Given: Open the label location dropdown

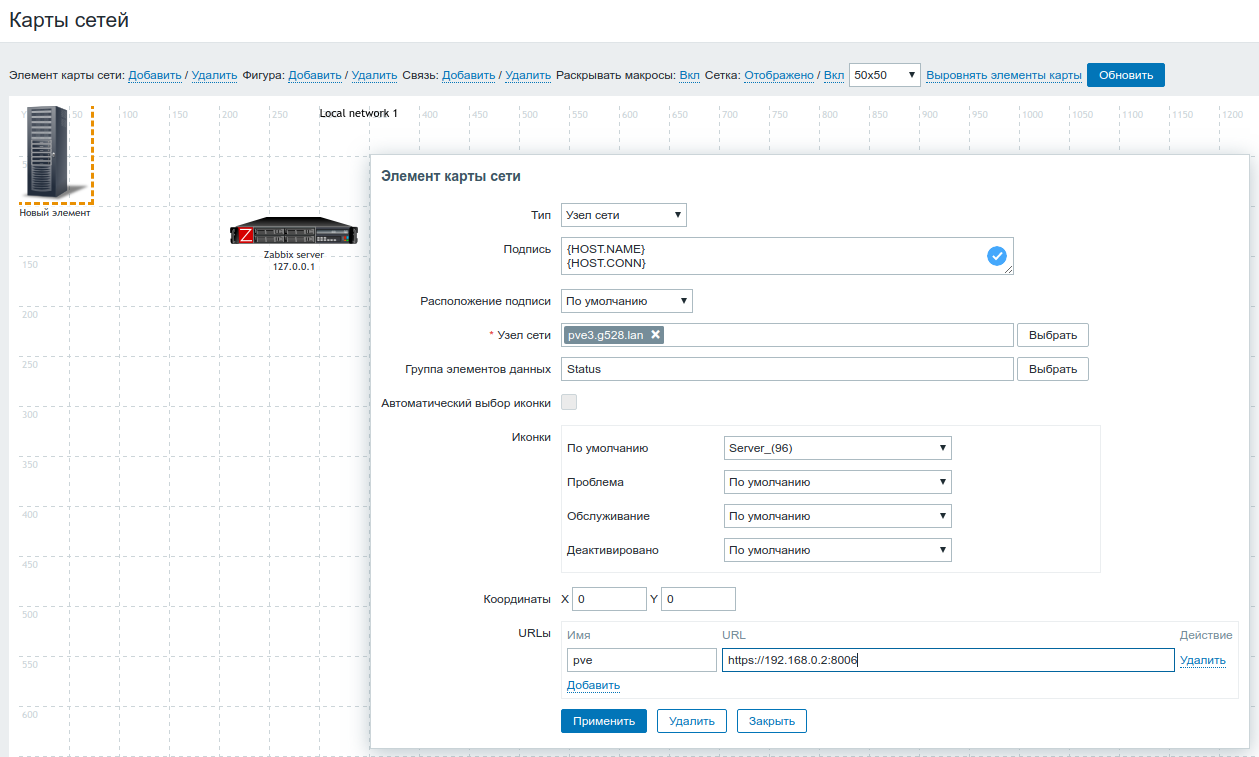Looking at the screenshot, I should [627, 301].
